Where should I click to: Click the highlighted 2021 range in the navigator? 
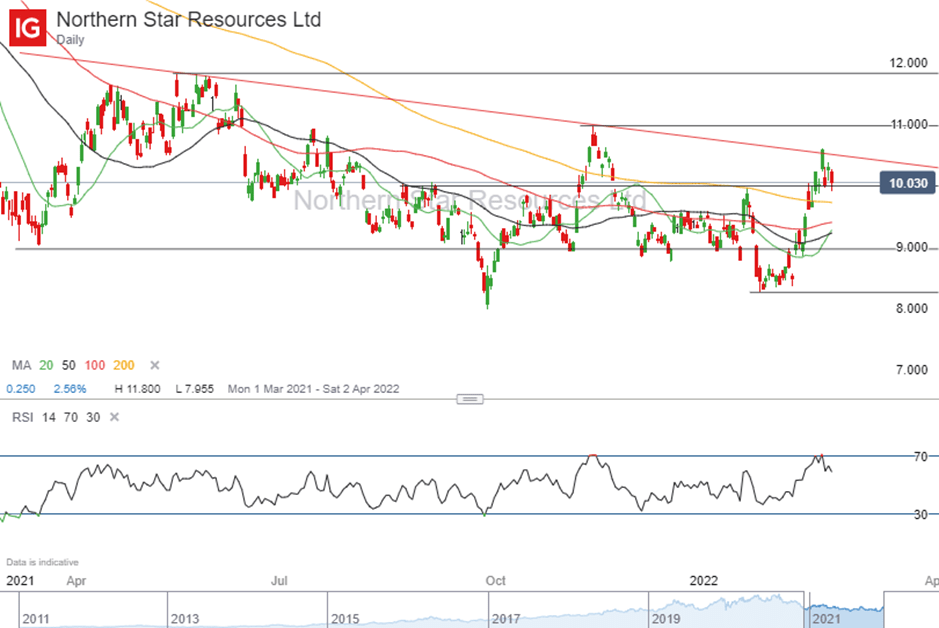pos(846,610)
